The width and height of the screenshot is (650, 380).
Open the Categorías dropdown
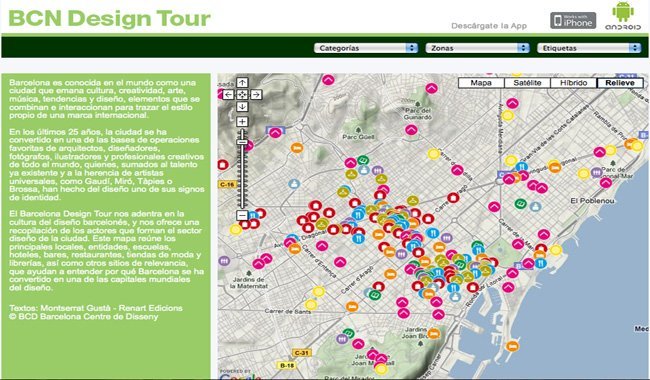(366, 48)
